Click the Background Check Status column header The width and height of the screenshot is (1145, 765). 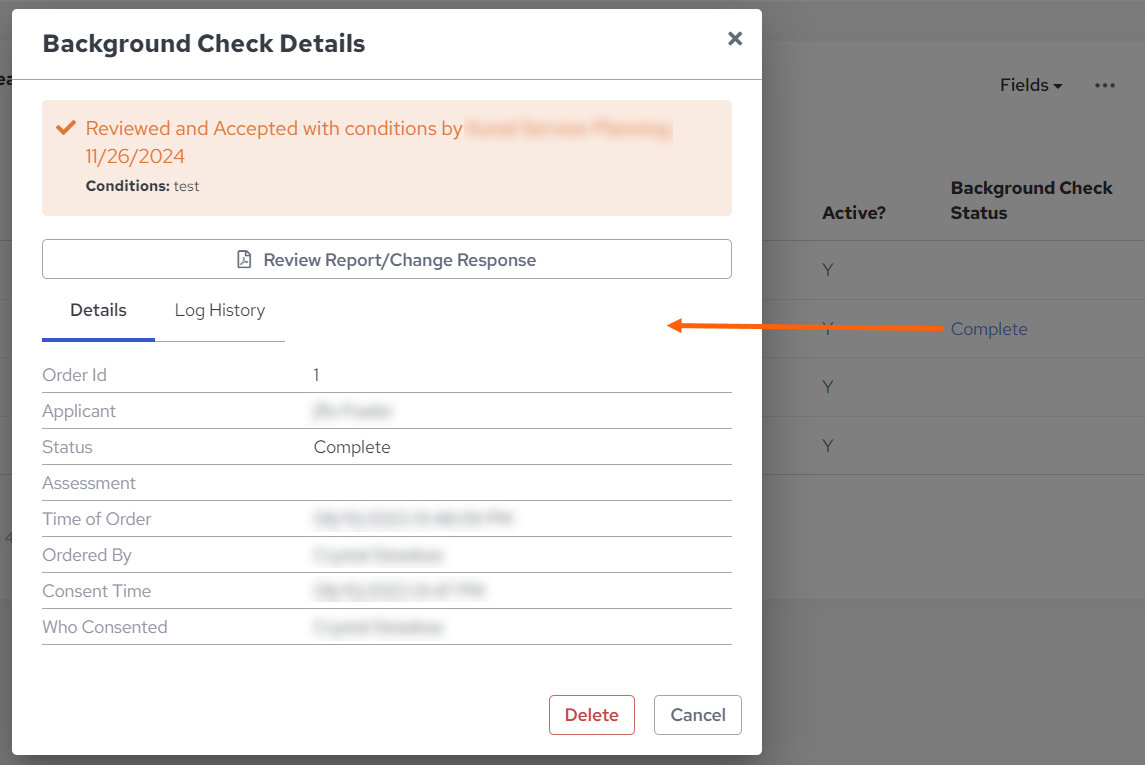click(1031, 200)
